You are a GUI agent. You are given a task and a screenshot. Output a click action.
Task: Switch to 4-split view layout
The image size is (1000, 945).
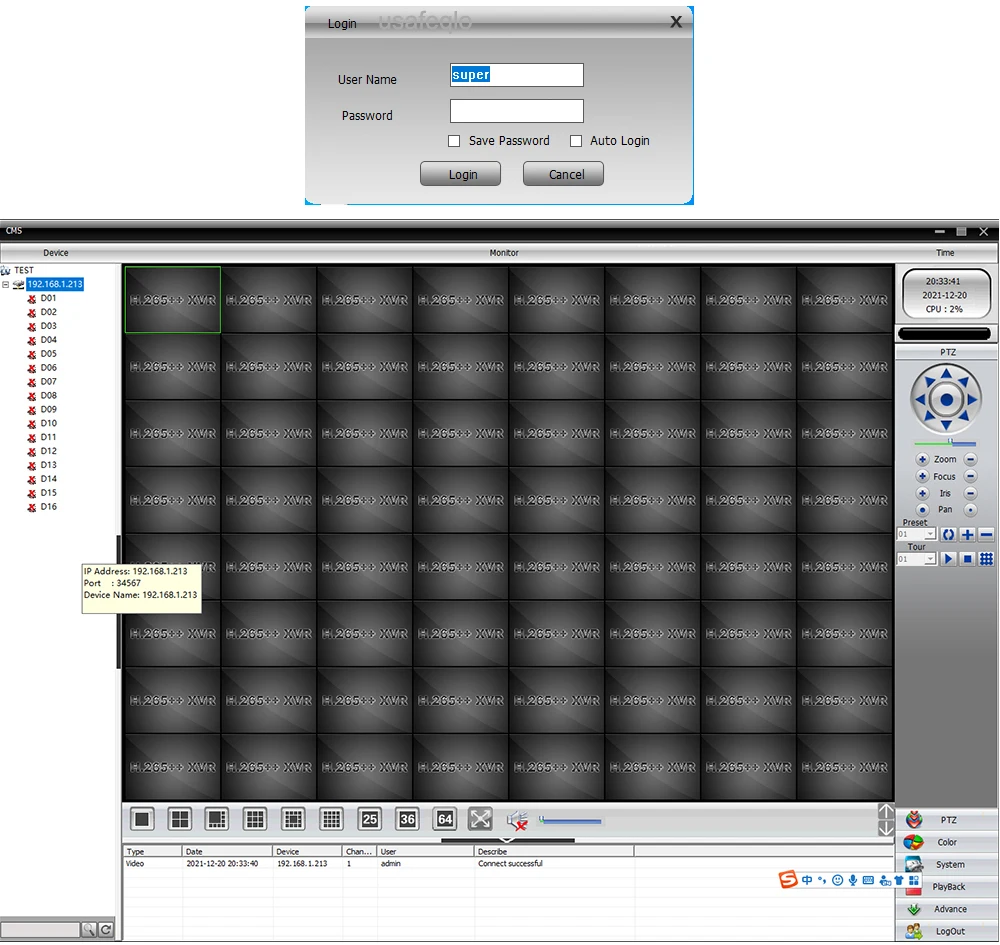[x=180, y=819]
